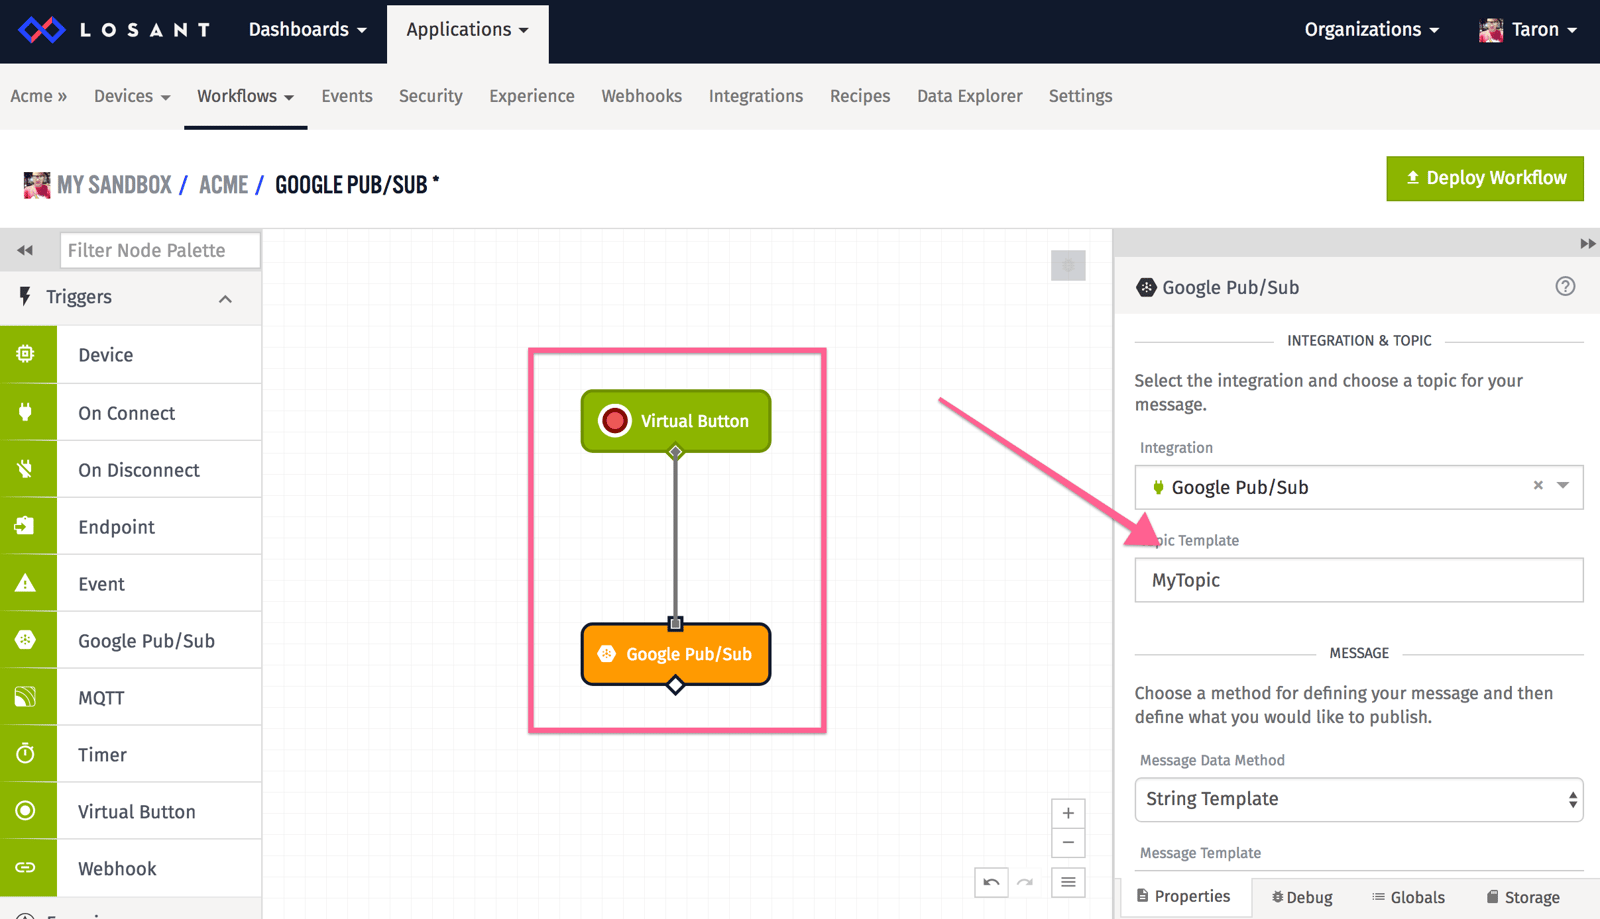The image size is (1600, 919).
Task: Switch to the Debug tab
Action: [x=1301, y=896]
